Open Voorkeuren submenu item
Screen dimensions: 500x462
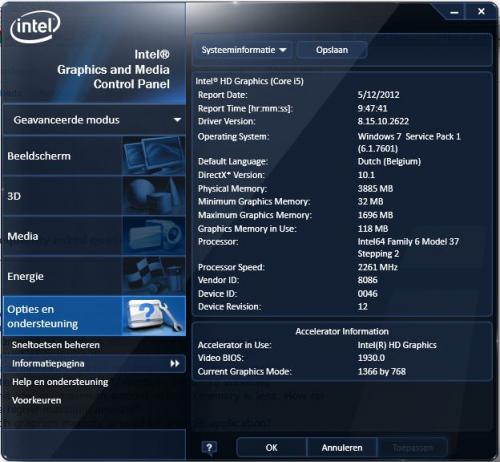coord(36,400)
